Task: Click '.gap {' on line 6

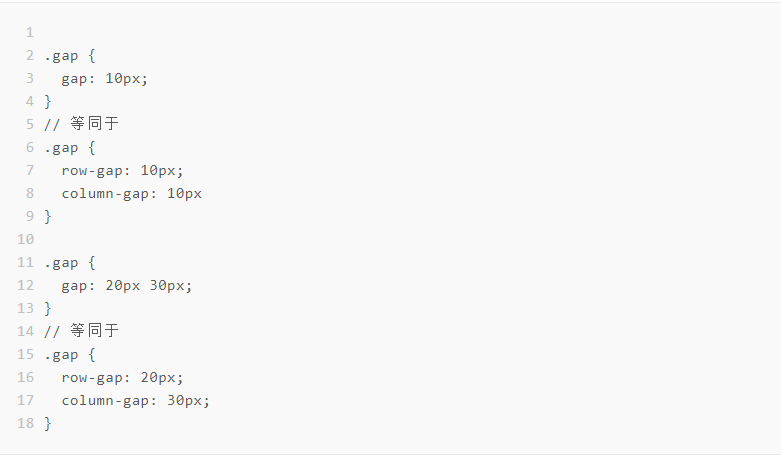Action: tap(69, 148)
